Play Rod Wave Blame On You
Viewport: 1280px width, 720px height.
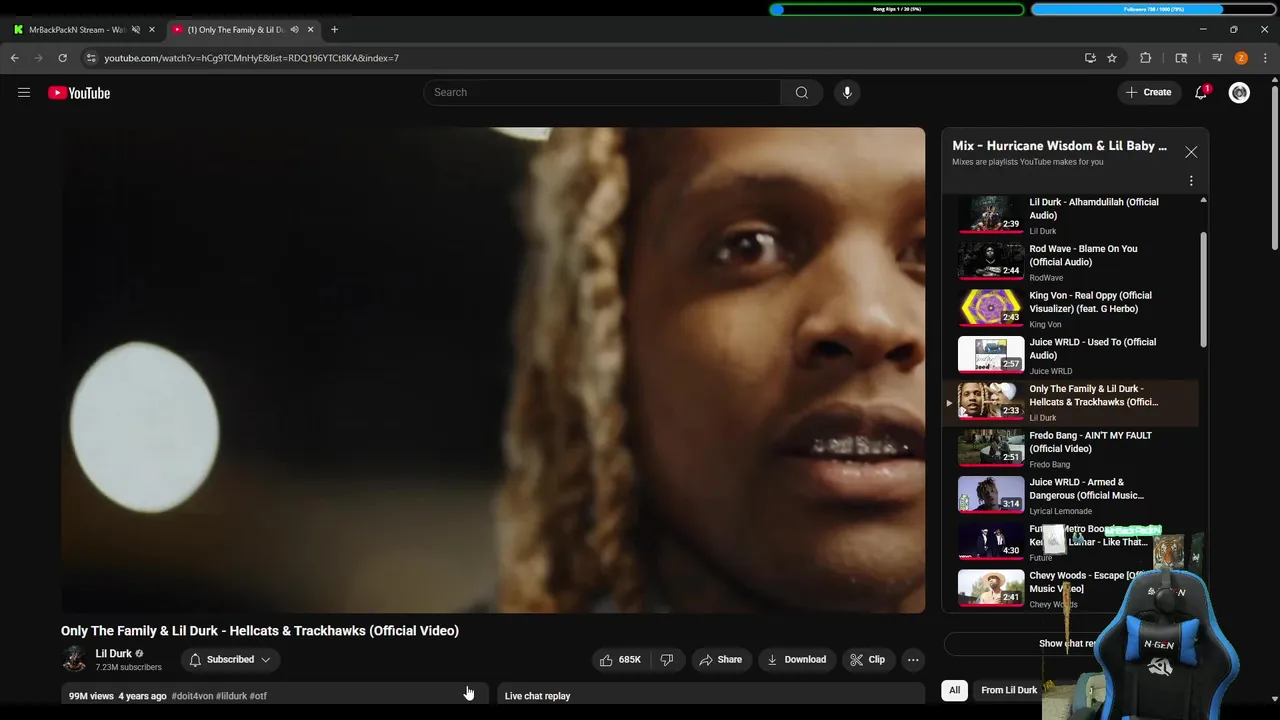pyautogui.click(x=1070, y=262)
